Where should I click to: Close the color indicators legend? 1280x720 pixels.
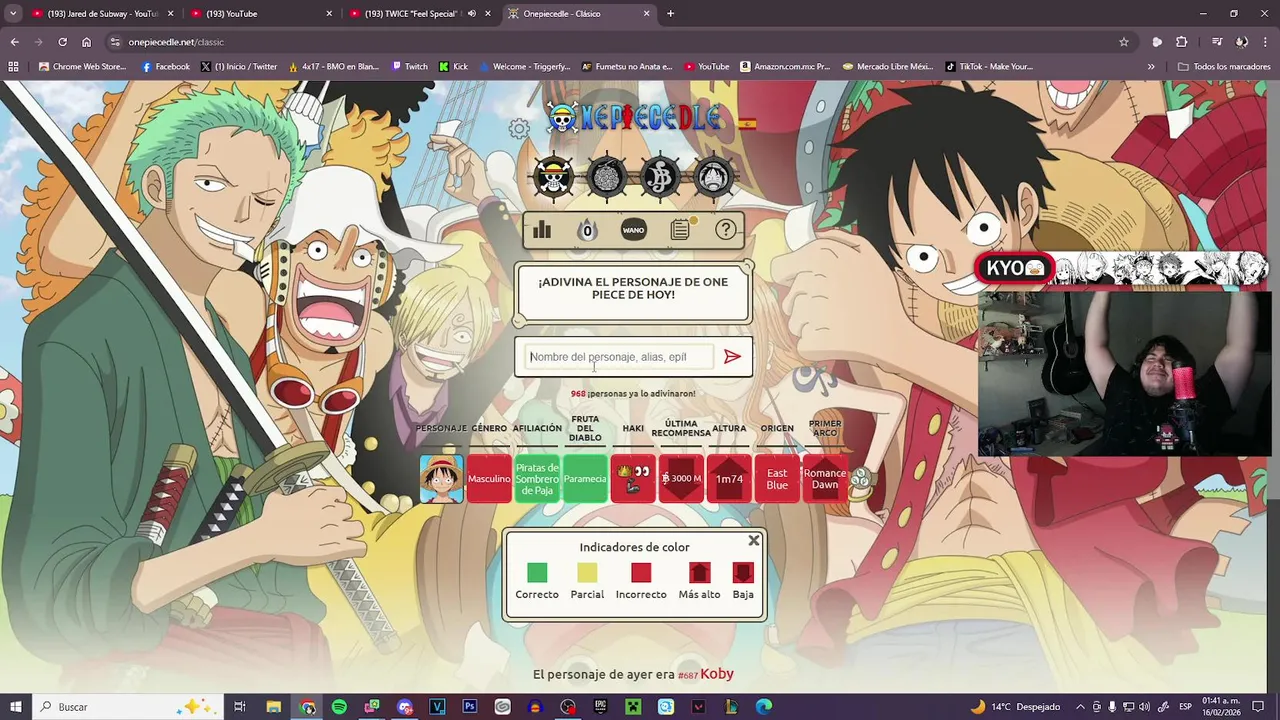click(x=754, y=540)
